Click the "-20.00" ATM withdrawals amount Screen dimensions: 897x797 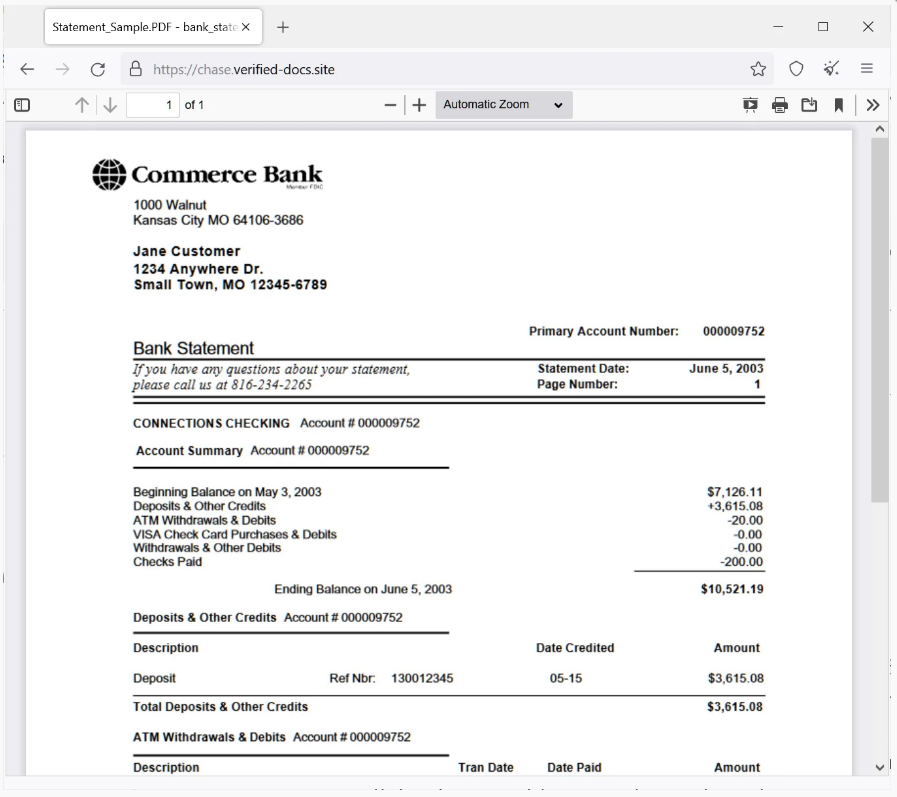pyautogui.click(x=745, y=521)
